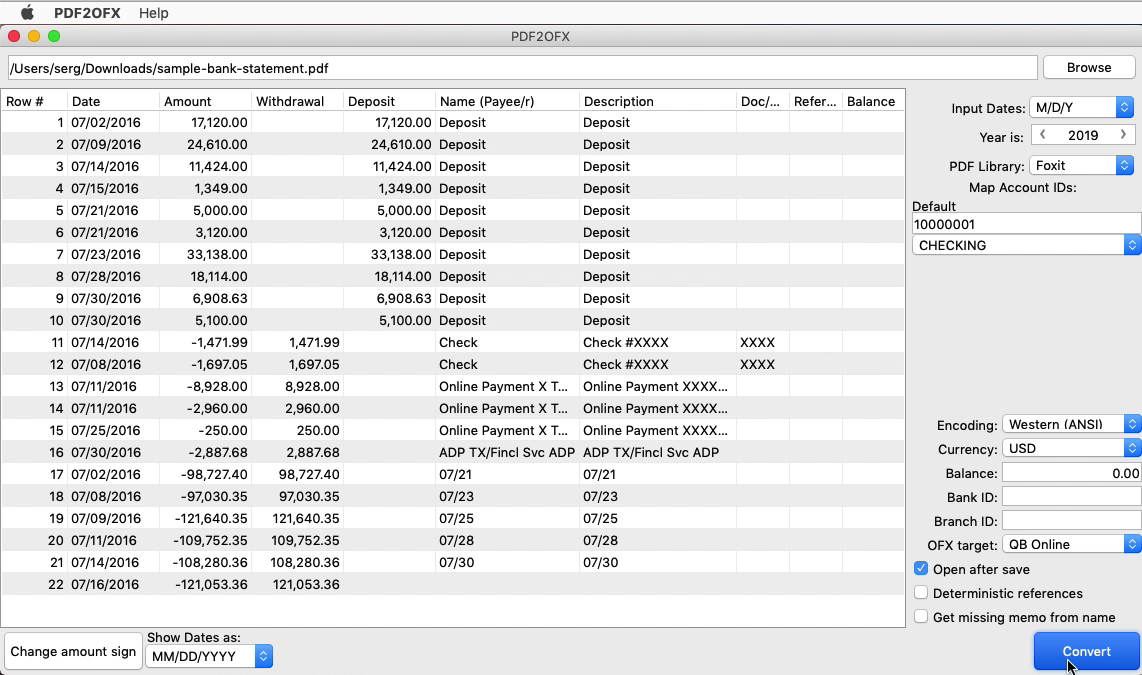Viewport: 1142px width, 675px height.
Task: Open the Currency dropdown
Action: [1071, 449]
